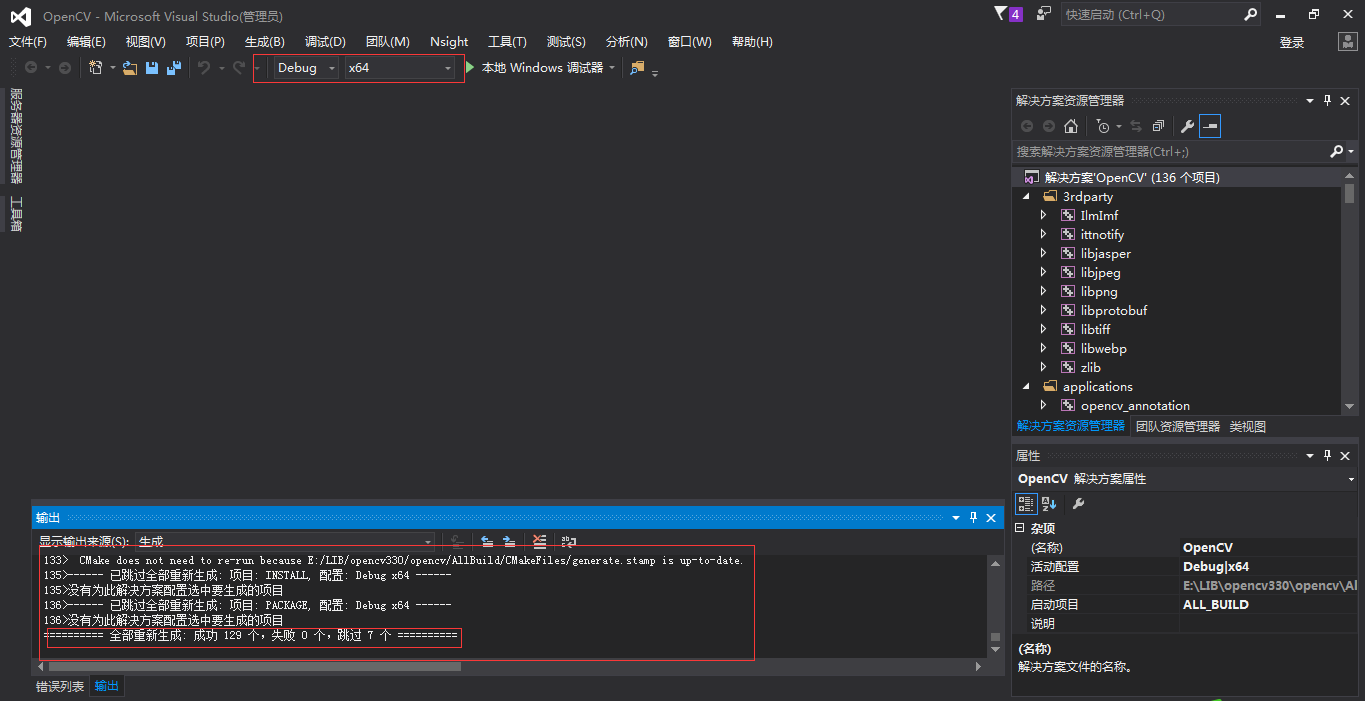Open the 文件(F) menu
This screenshot has height=701, width=1365.
point(28,42)
